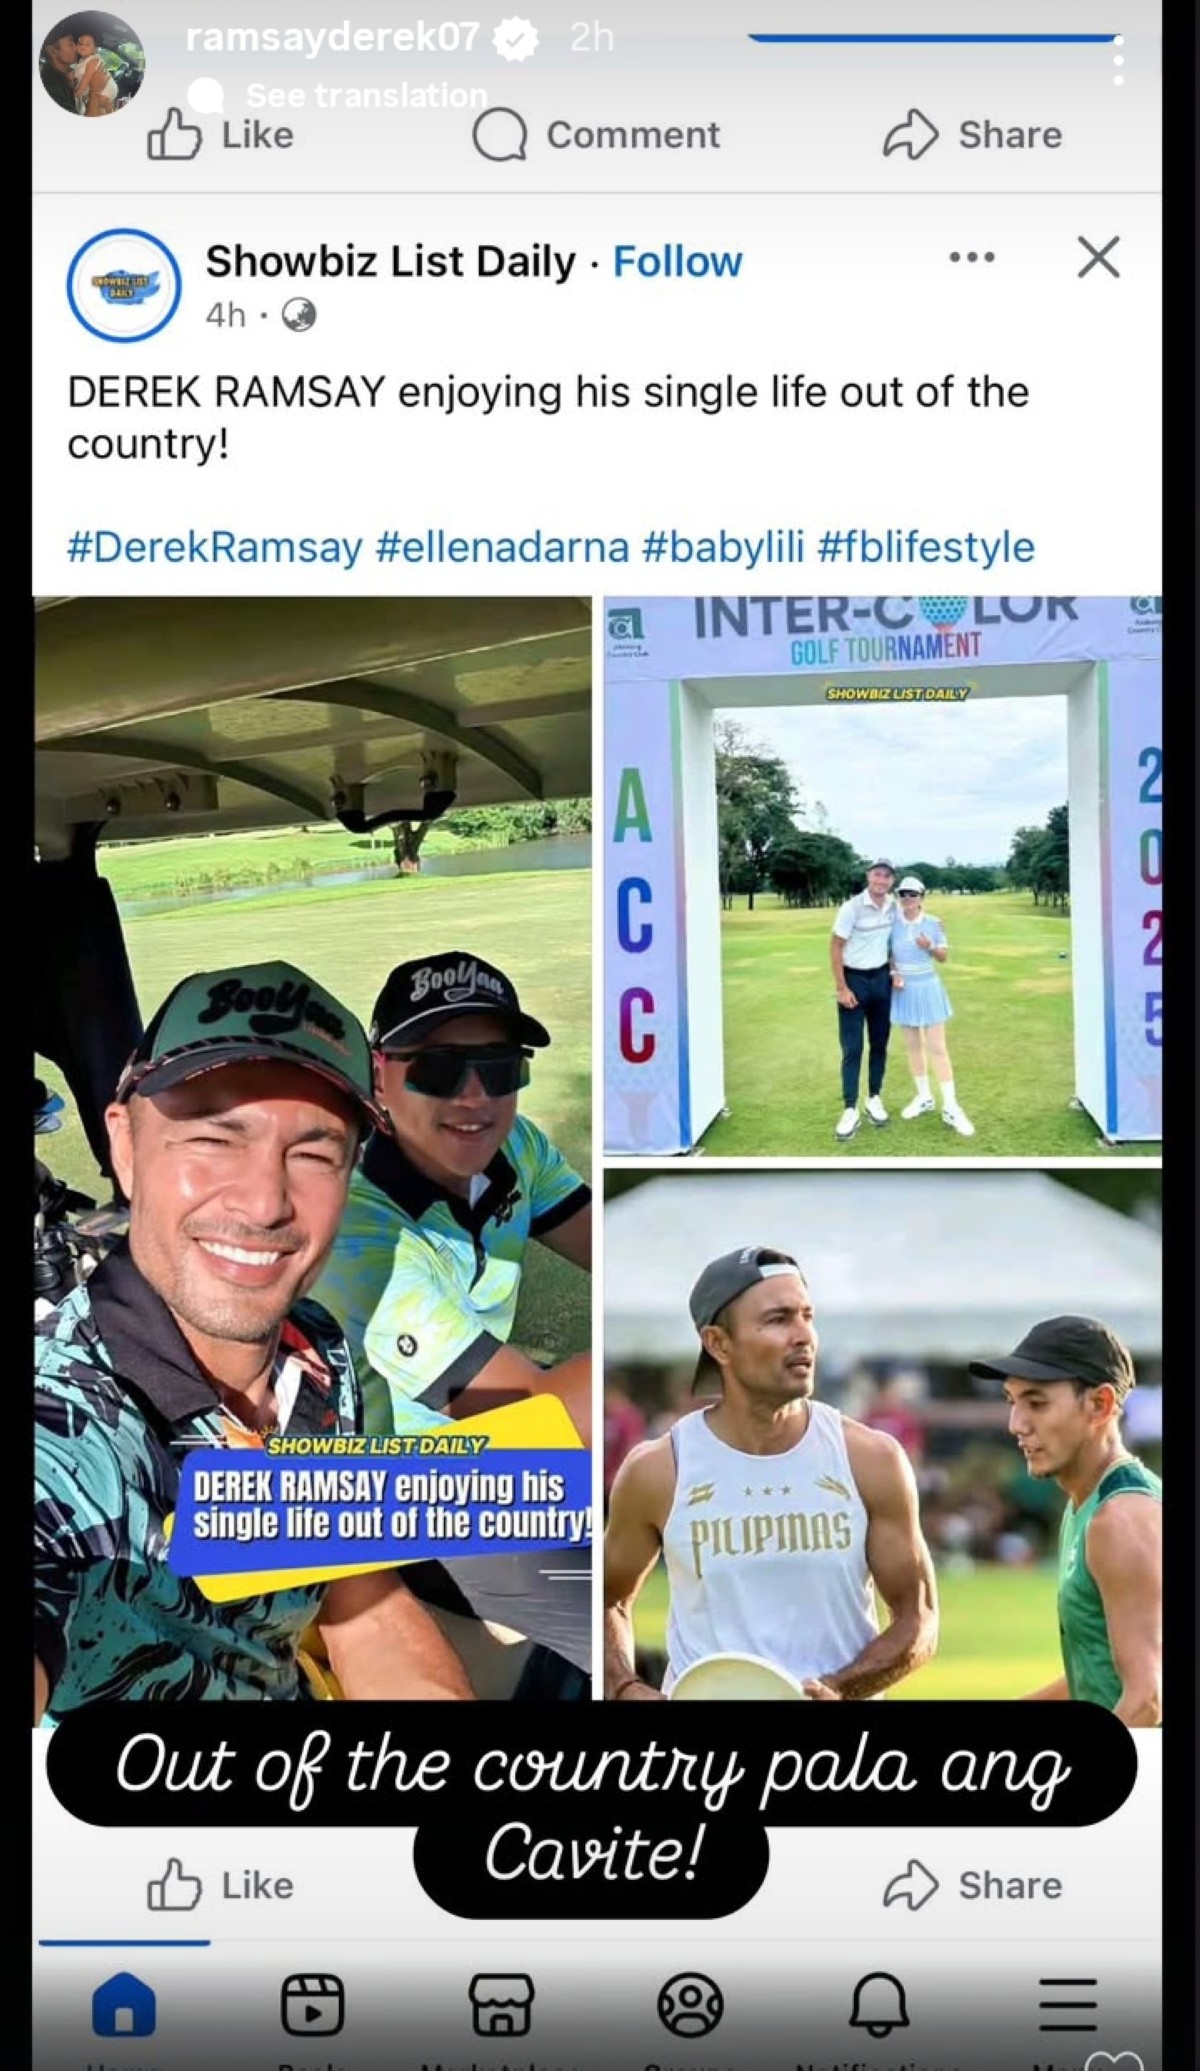
Task: Like the top post with thumbs-up
Action: pos(220,135)
